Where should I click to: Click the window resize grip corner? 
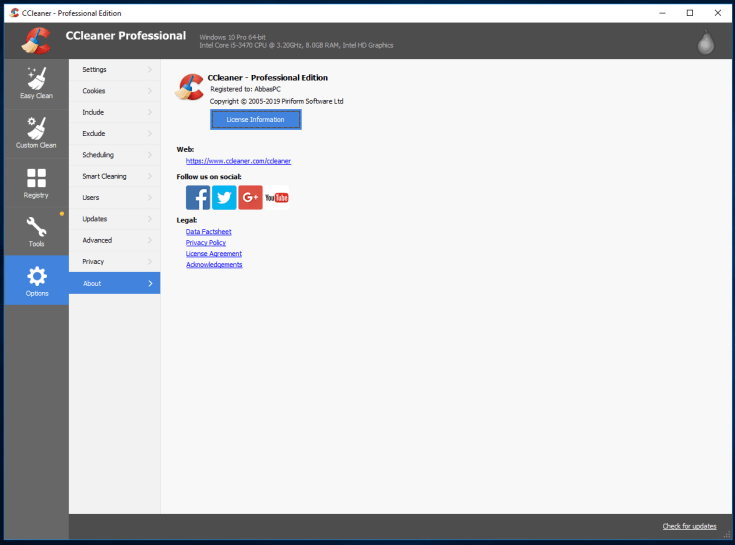pyautogui.click(x=728, y=535)
